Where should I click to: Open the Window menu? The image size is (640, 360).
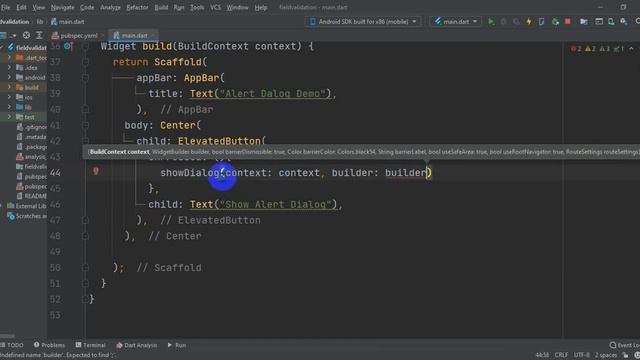[x=237, y=7]
